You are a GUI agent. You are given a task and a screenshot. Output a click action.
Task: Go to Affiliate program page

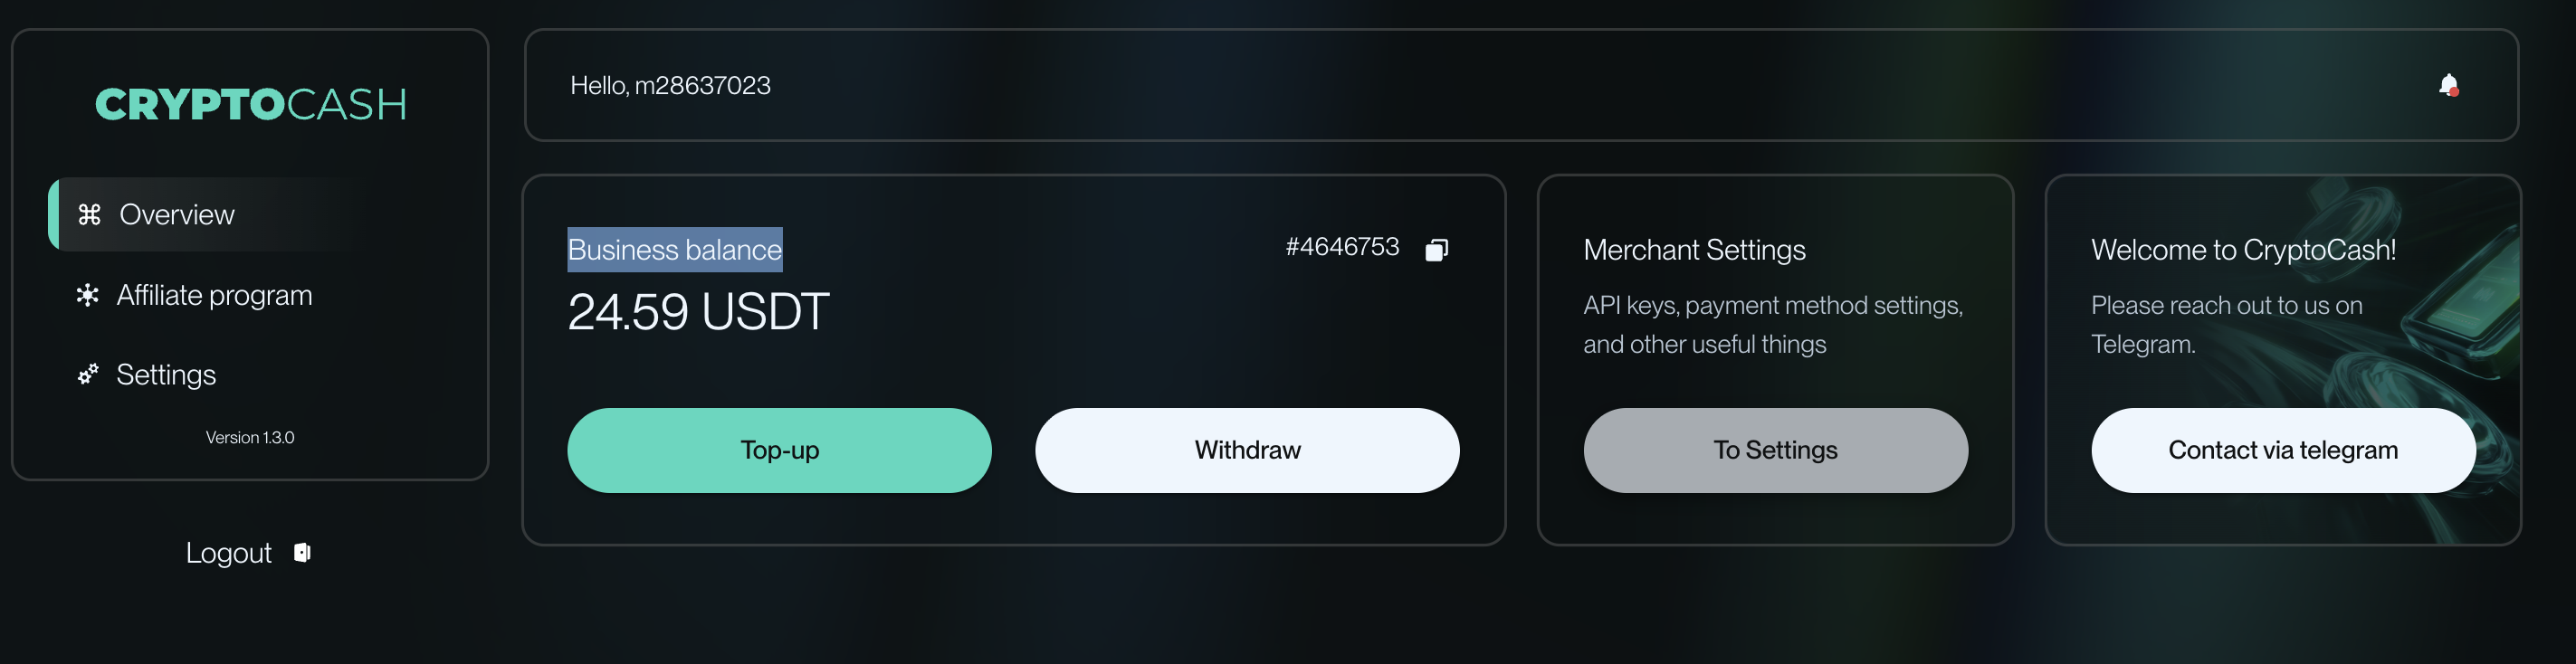(214, 295)
